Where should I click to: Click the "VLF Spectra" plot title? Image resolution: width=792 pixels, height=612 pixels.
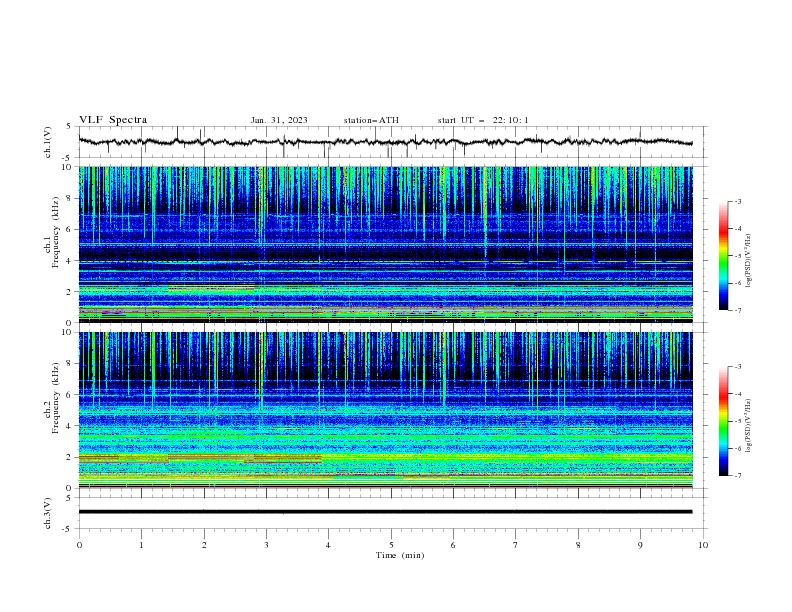pyautogui.click(x=113, y=120)
